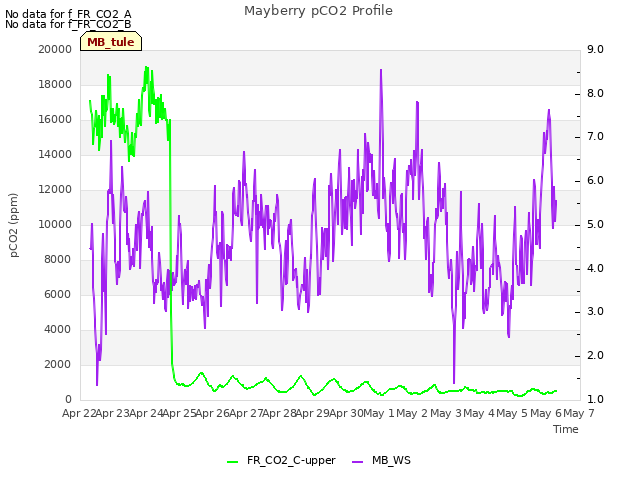This screenshot has height=480, width=640.
Task: Click the 4000 left axis tick label
Action: pyautogui.click(x=58, y=330)
